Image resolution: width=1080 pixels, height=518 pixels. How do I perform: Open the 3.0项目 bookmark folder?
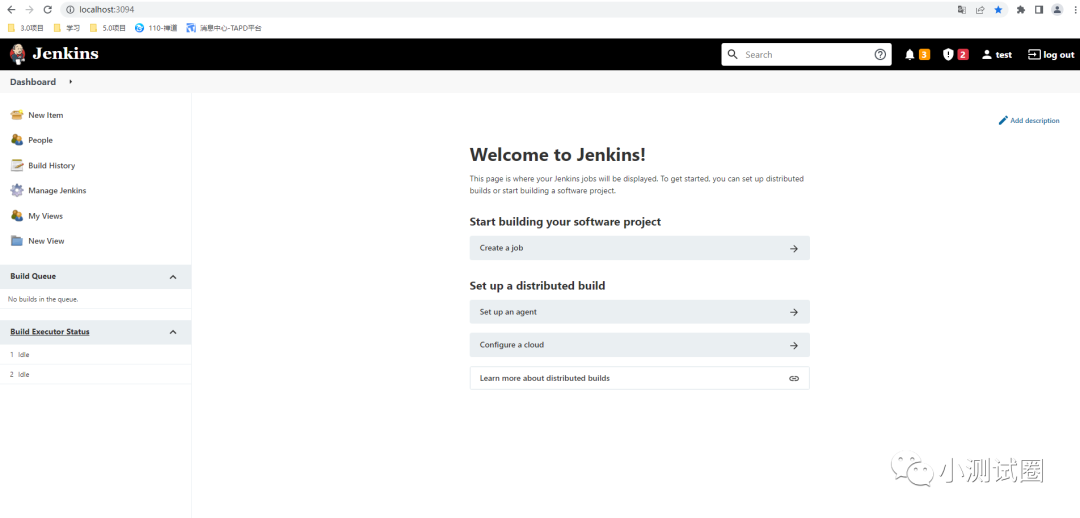coord(25,28)
